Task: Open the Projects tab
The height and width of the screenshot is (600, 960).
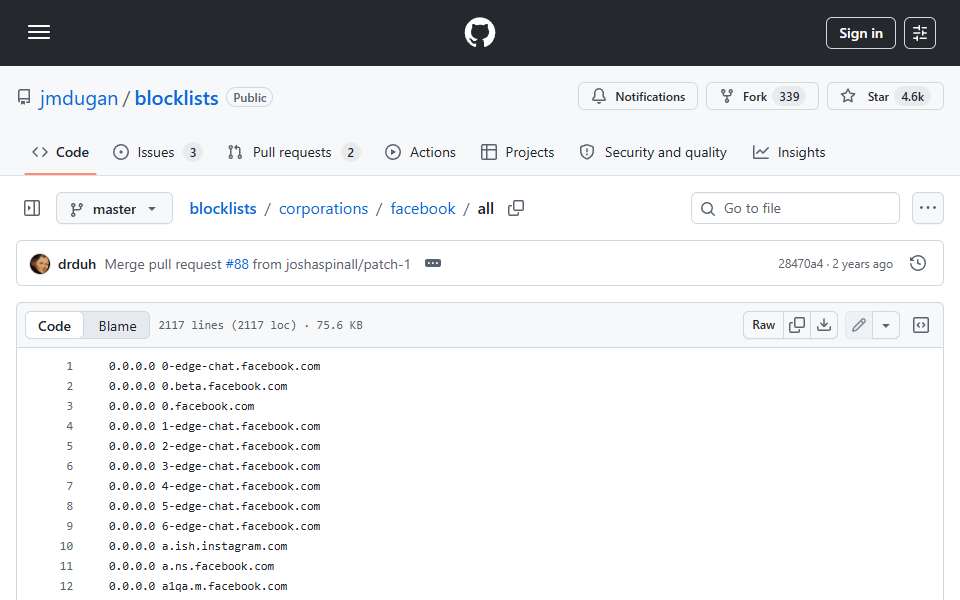Action: tap(517, 152)
